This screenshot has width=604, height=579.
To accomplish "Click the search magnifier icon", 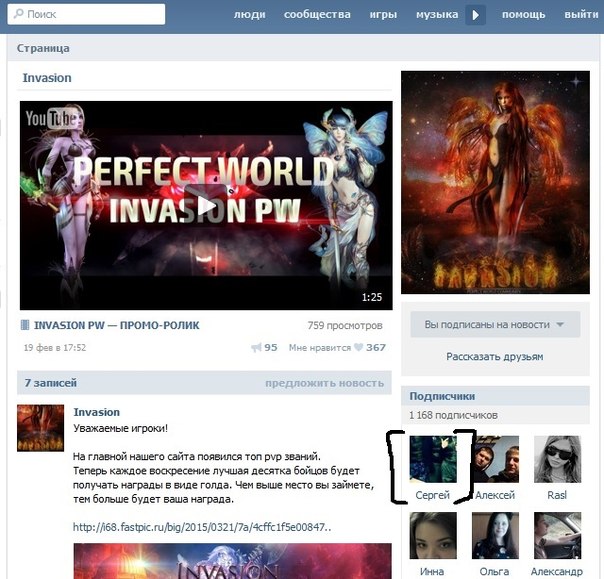I will coord(18,14).
